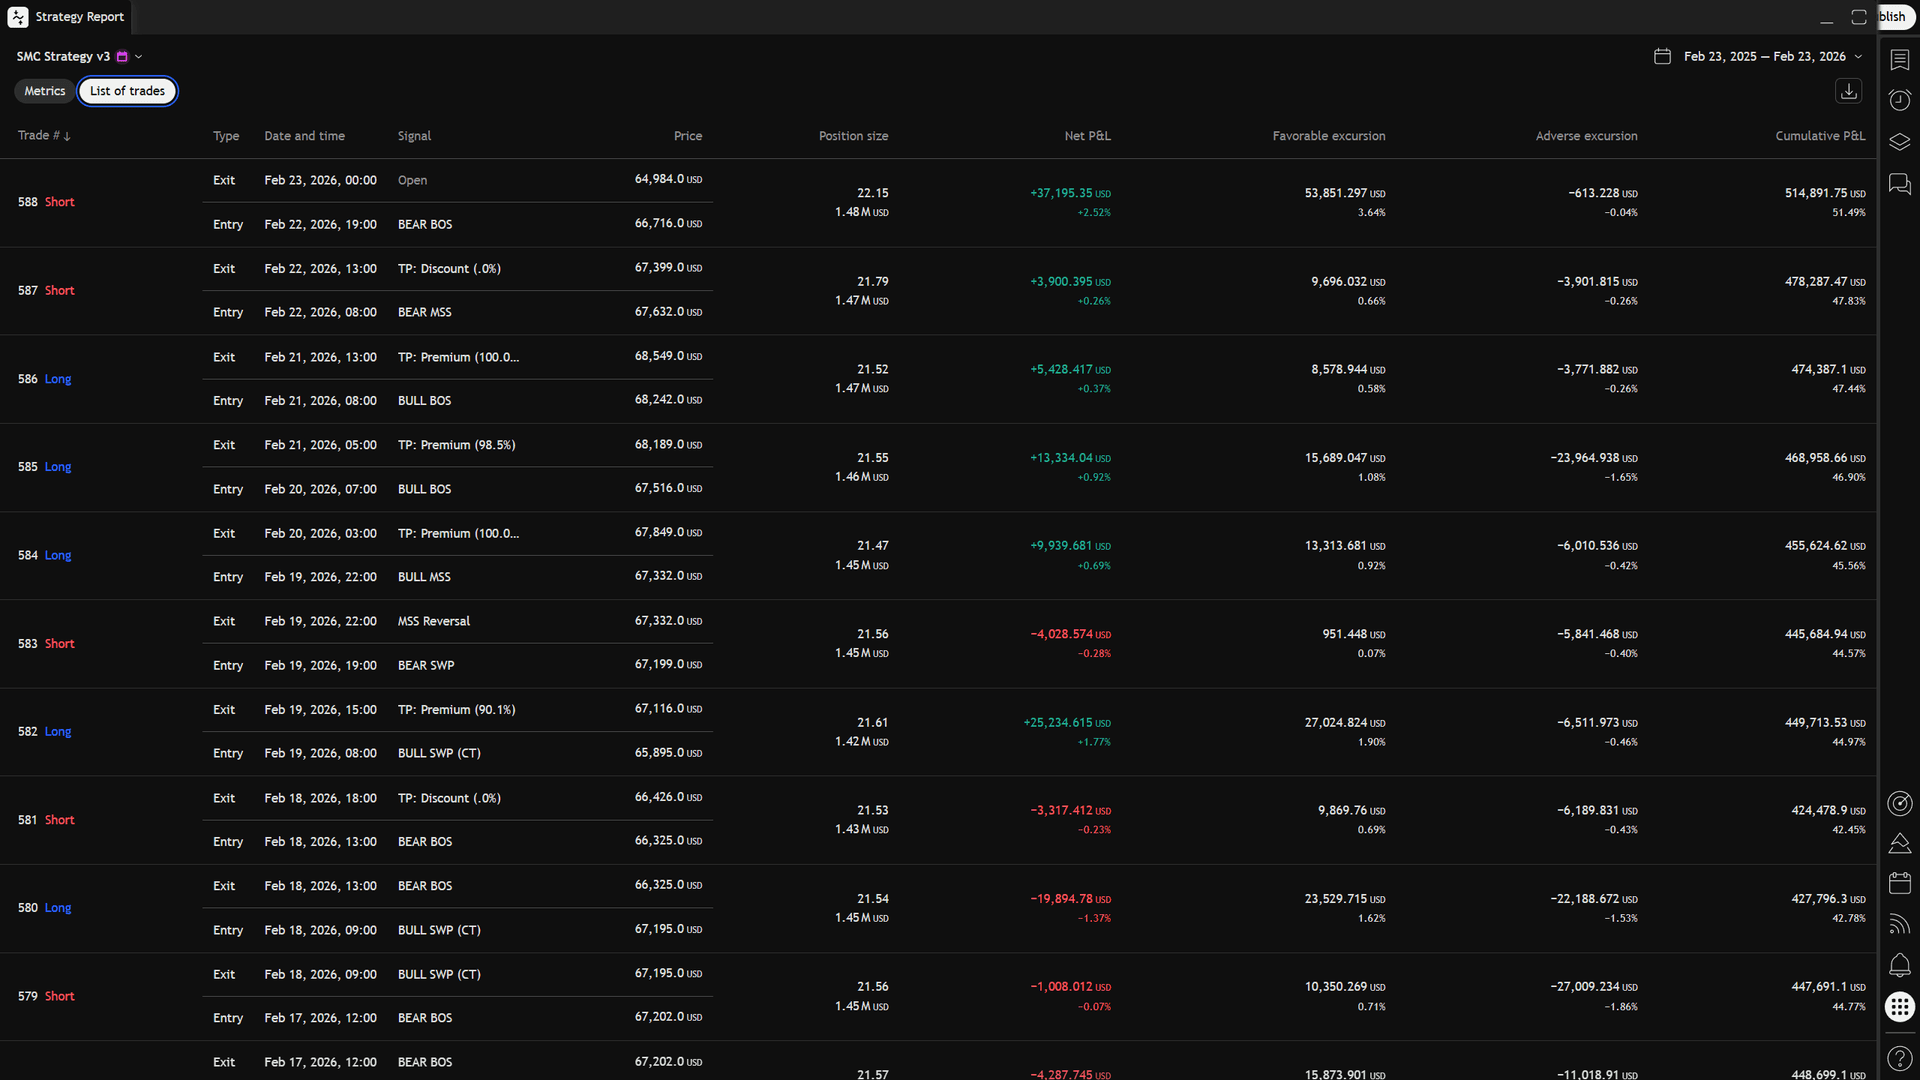
Task: Select the List of trades view
Action: click(x=127, y=90)
